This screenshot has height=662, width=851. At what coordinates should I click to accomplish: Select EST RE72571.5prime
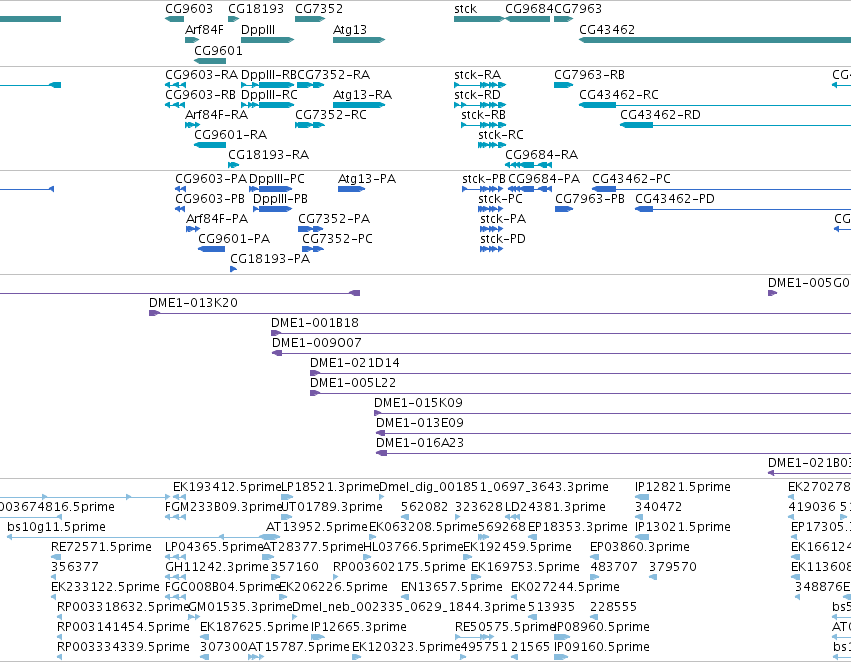pyautogui.click(x=56, y=557)
